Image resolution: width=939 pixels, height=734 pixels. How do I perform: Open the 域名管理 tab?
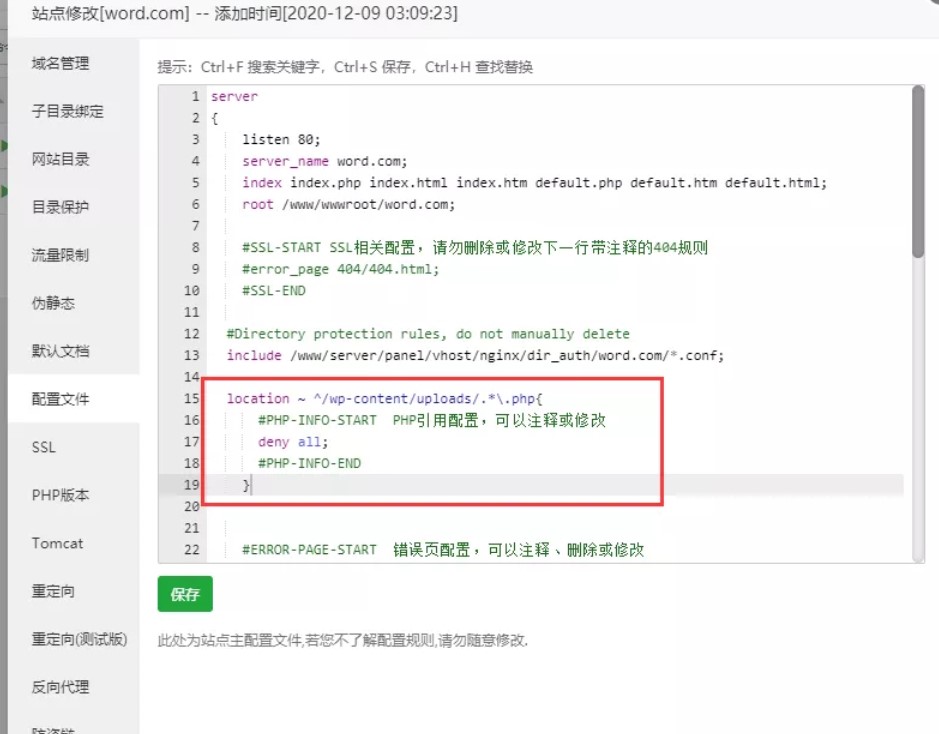pos(60,64)
